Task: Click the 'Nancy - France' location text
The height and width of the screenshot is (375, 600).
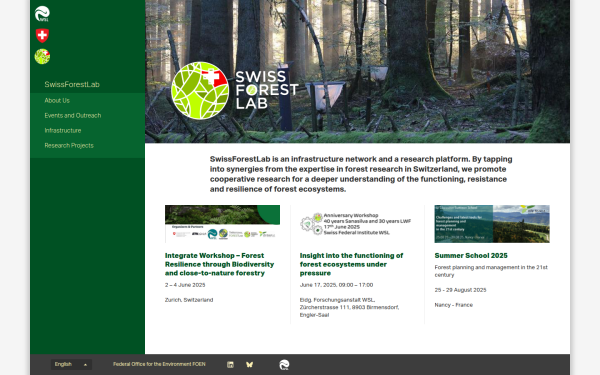Action: tap(454, 305)
